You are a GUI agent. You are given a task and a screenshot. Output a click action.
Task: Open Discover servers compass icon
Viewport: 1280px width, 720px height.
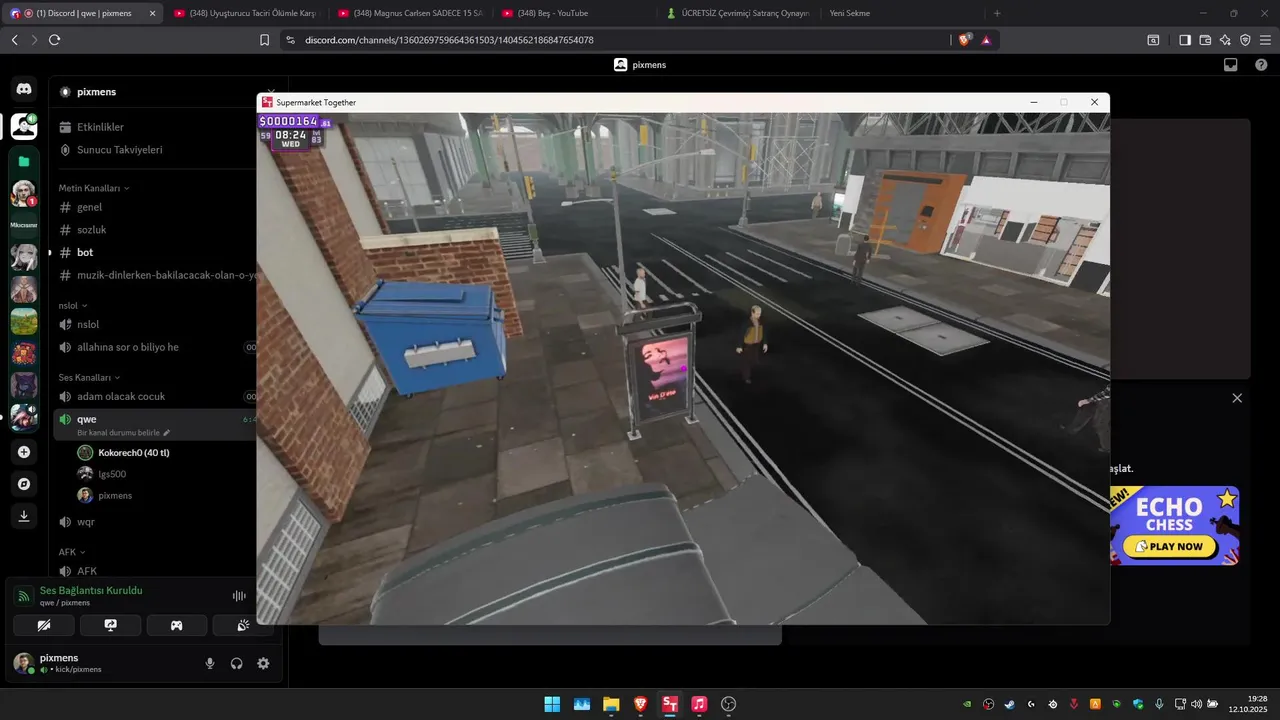24,484
